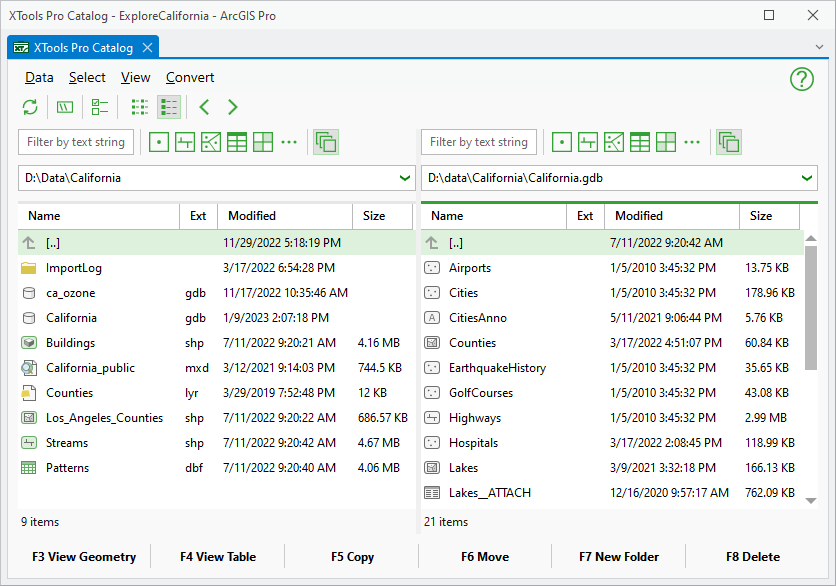Toggle the stacked-windows button in right pane
Image resolution: width=836 pixels, height=586 pixels.
click(x=729, y=142)
